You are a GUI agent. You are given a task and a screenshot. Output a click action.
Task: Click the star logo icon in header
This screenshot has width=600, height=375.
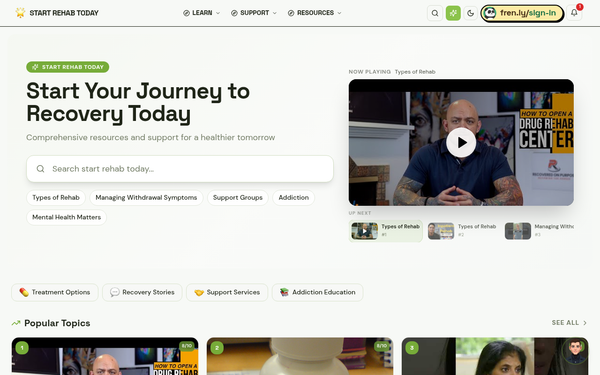pos(20,13)
